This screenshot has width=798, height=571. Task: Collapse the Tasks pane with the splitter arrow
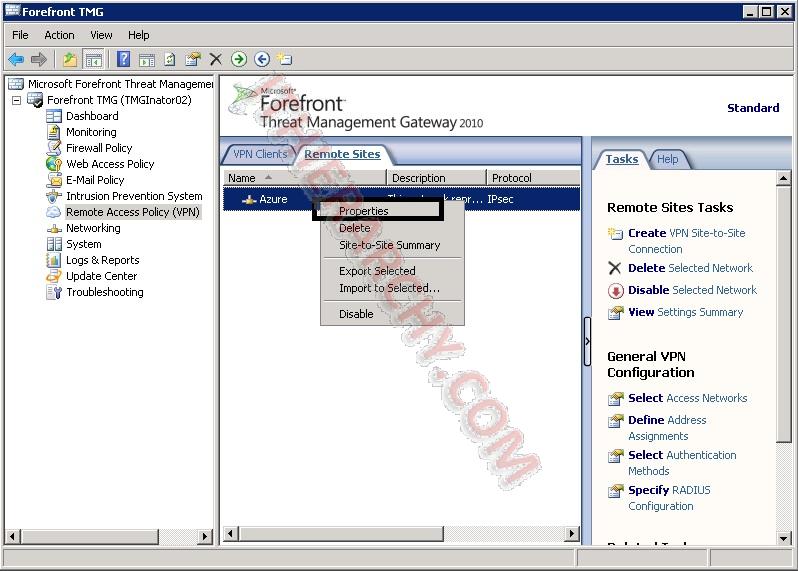(x=587, y=341)
